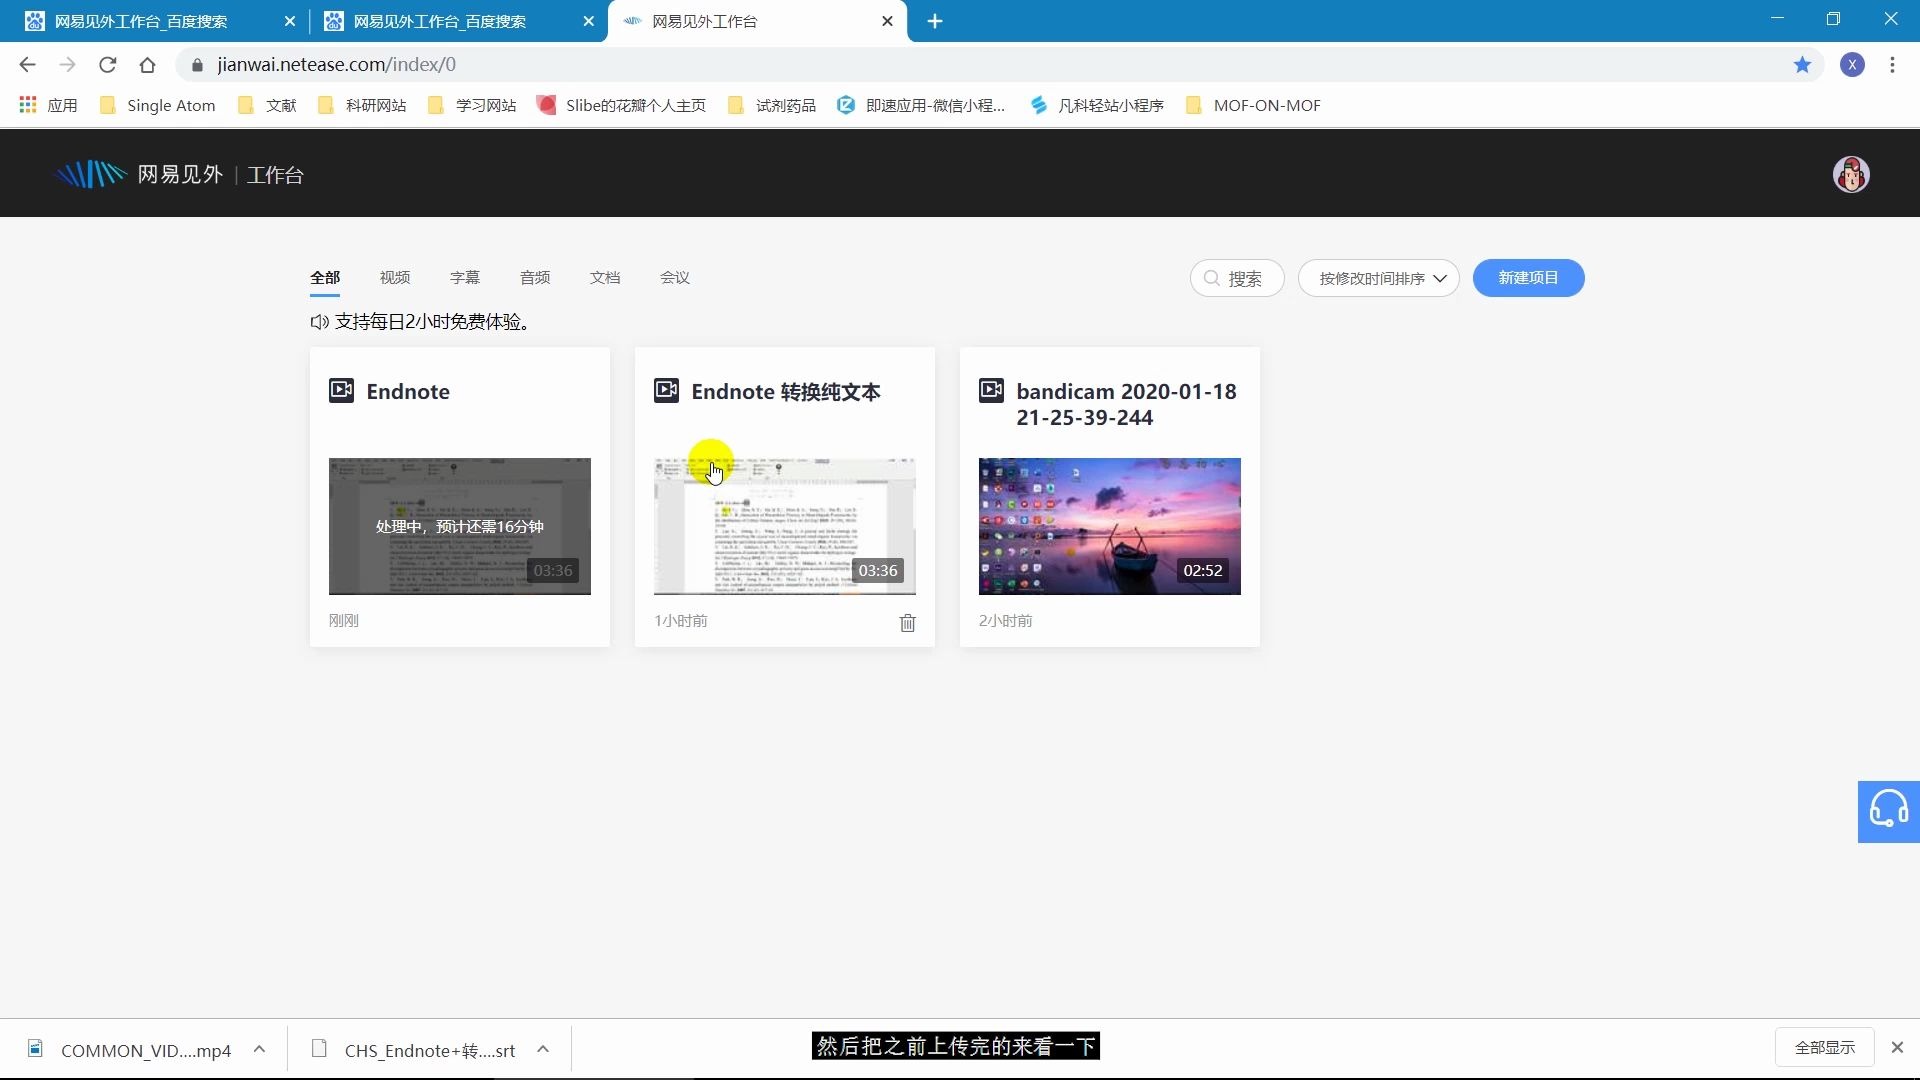This screenshot has width=1920, height=1080.
Task: Open the MOF-ON-MOF bookmark folder
Action: point(1253,105)
